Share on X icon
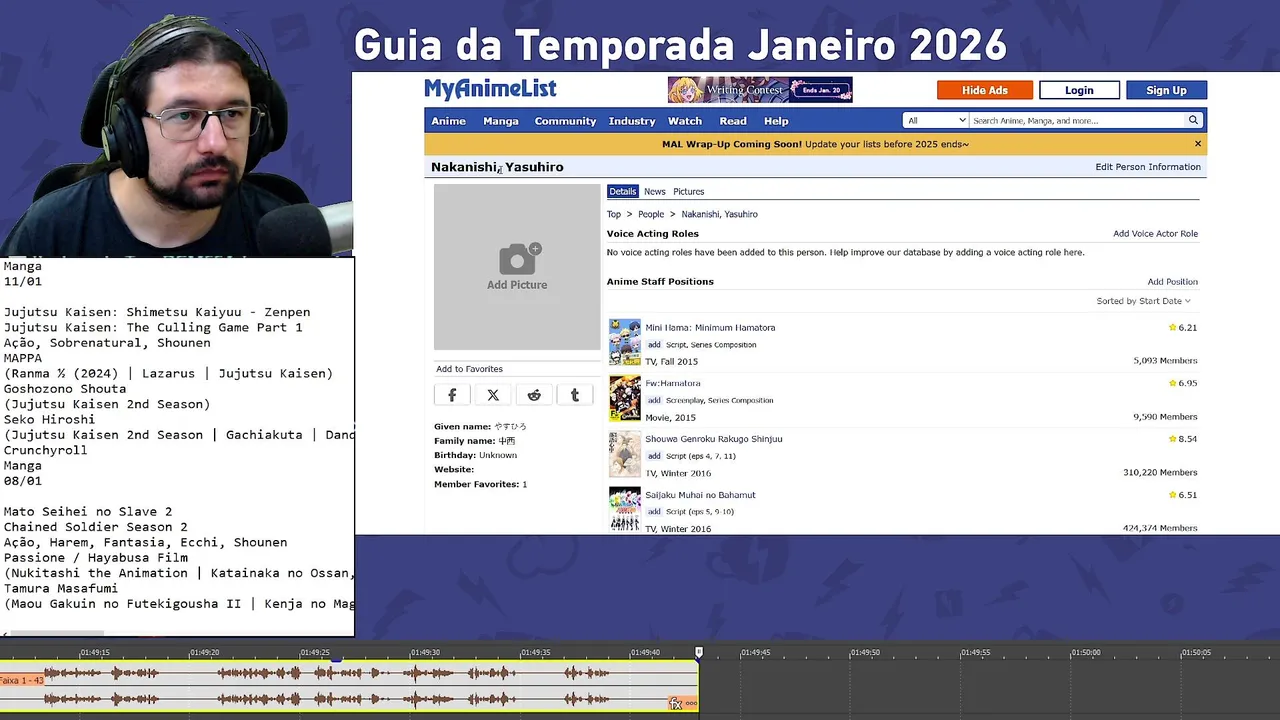This screenshot has height=720, width=1280. coord(493,395)
